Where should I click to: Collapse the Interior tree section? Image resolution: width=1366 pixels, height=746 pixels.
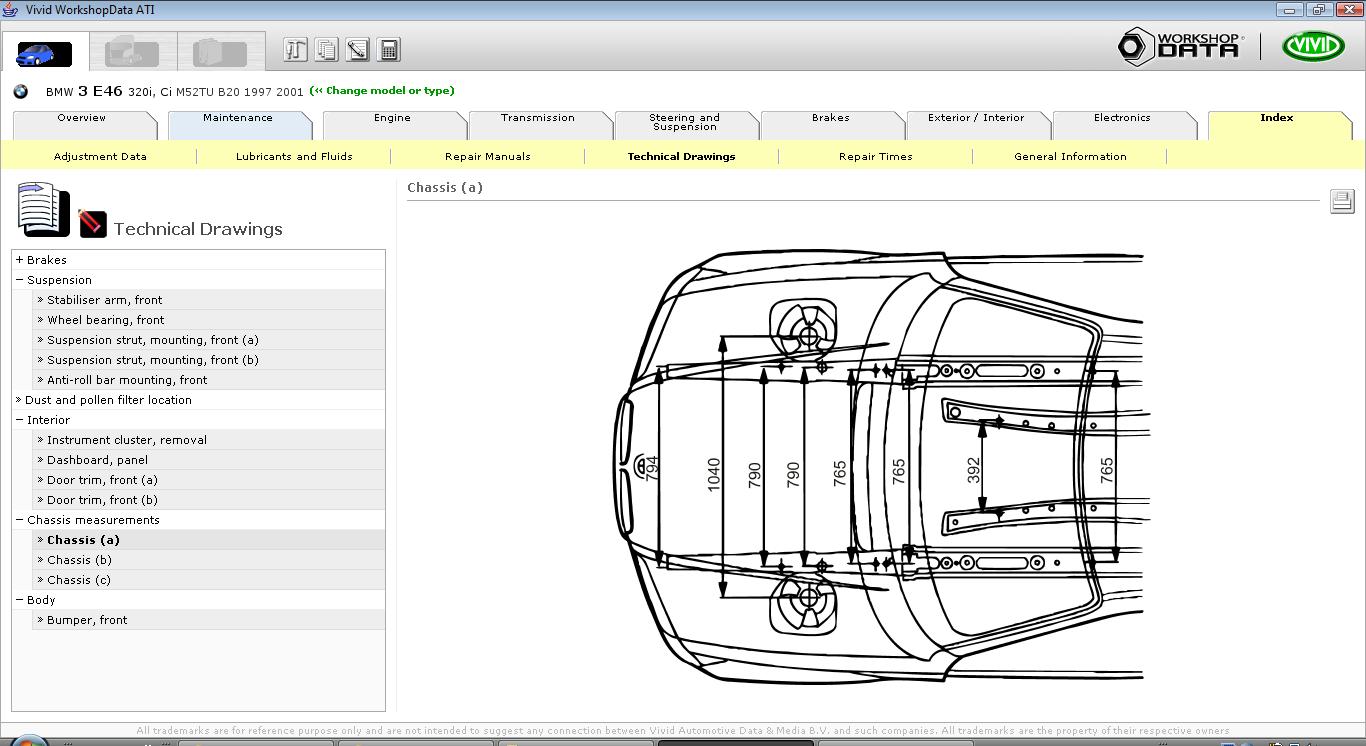click(20, 420)
